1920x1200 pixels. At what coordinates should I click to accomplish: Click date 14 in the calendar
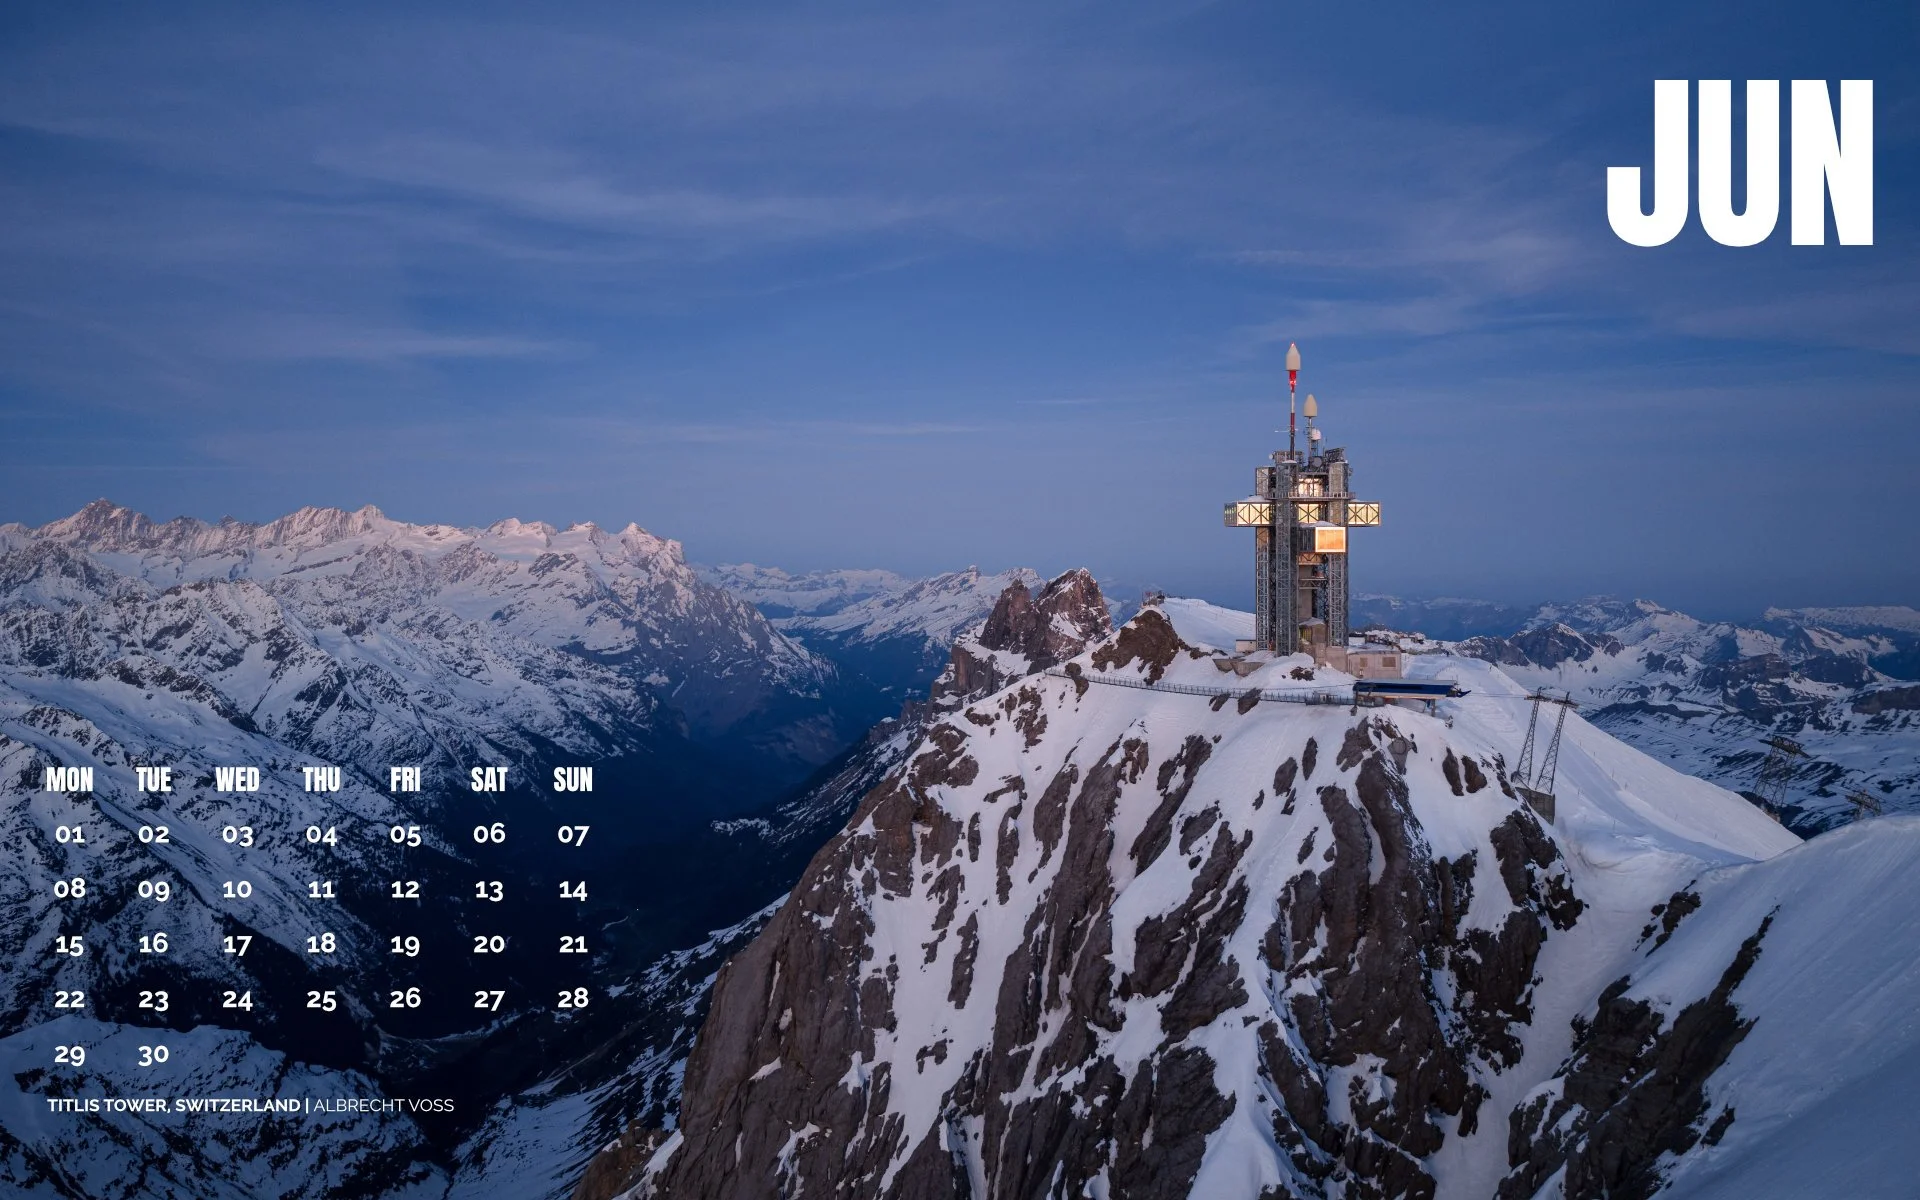pos(573,889)
